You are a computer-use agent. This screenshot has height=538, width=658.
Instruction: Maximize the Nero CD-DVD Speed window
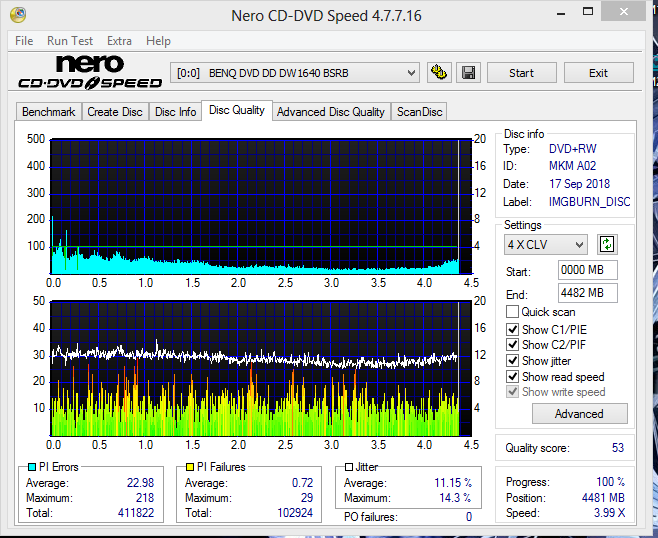[588, 12]
